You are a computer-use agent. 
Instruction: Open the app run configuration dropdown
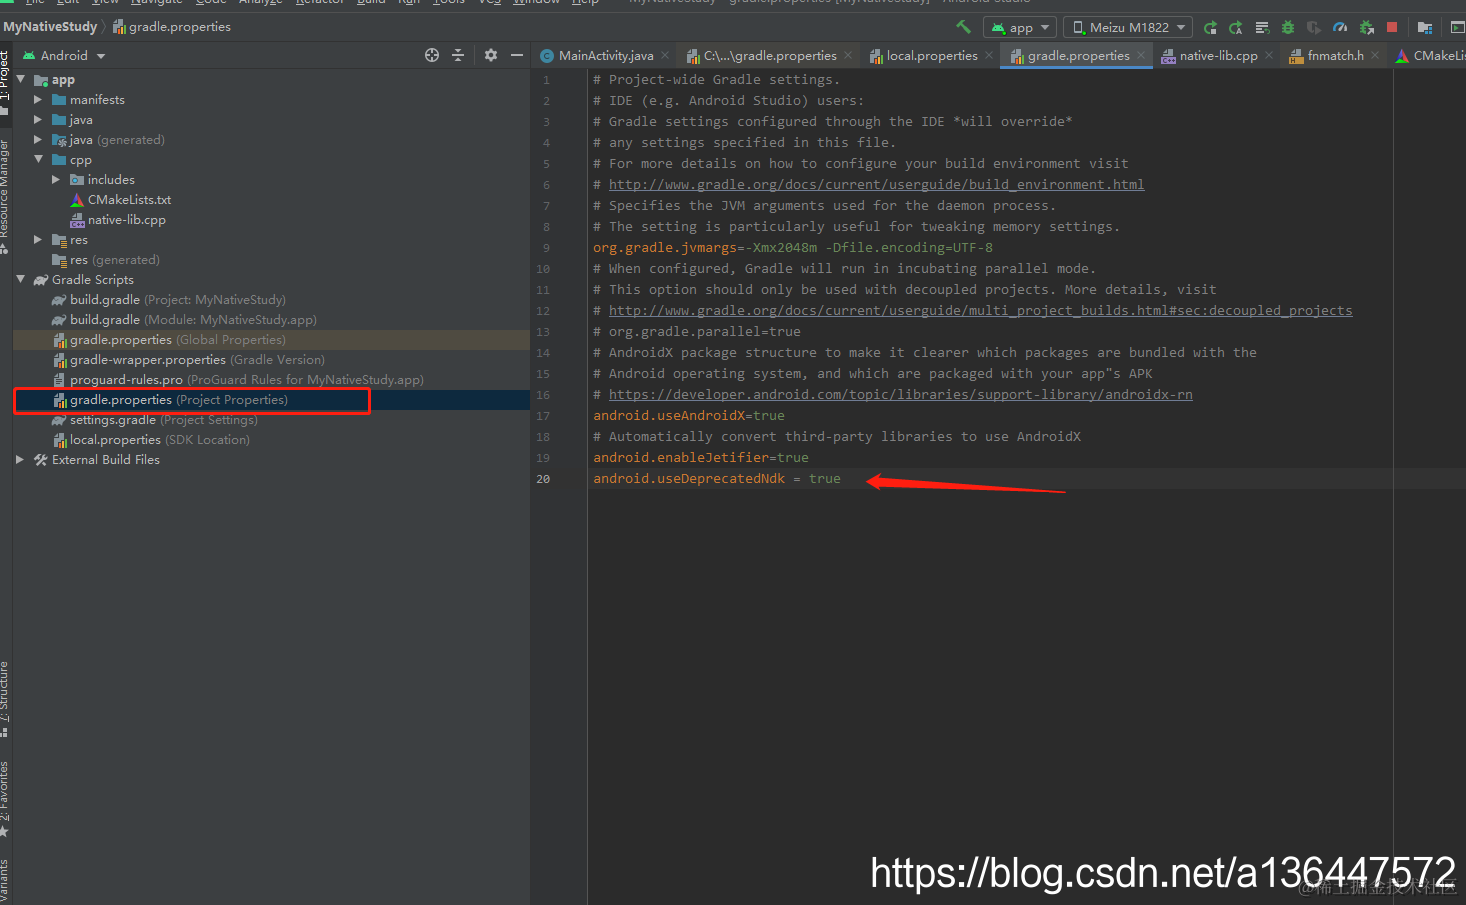1019,27
